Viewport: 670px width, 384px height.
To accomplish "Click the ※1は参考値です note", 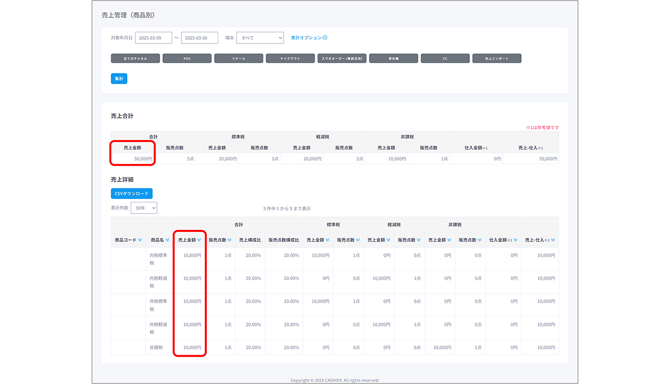I will [542, 127].
